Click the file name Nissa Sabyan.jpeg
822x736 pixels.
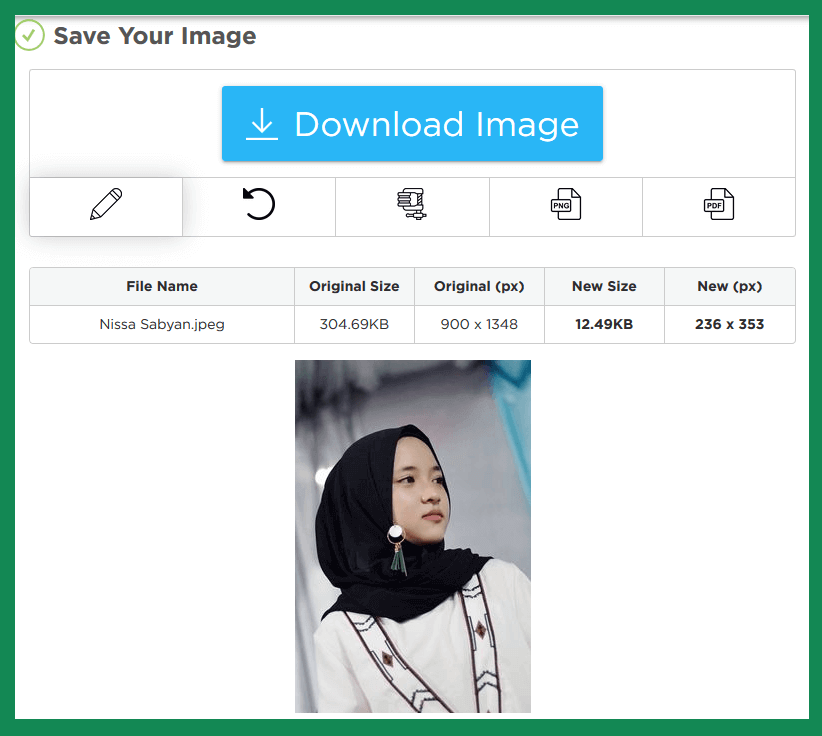click(161, 324)
